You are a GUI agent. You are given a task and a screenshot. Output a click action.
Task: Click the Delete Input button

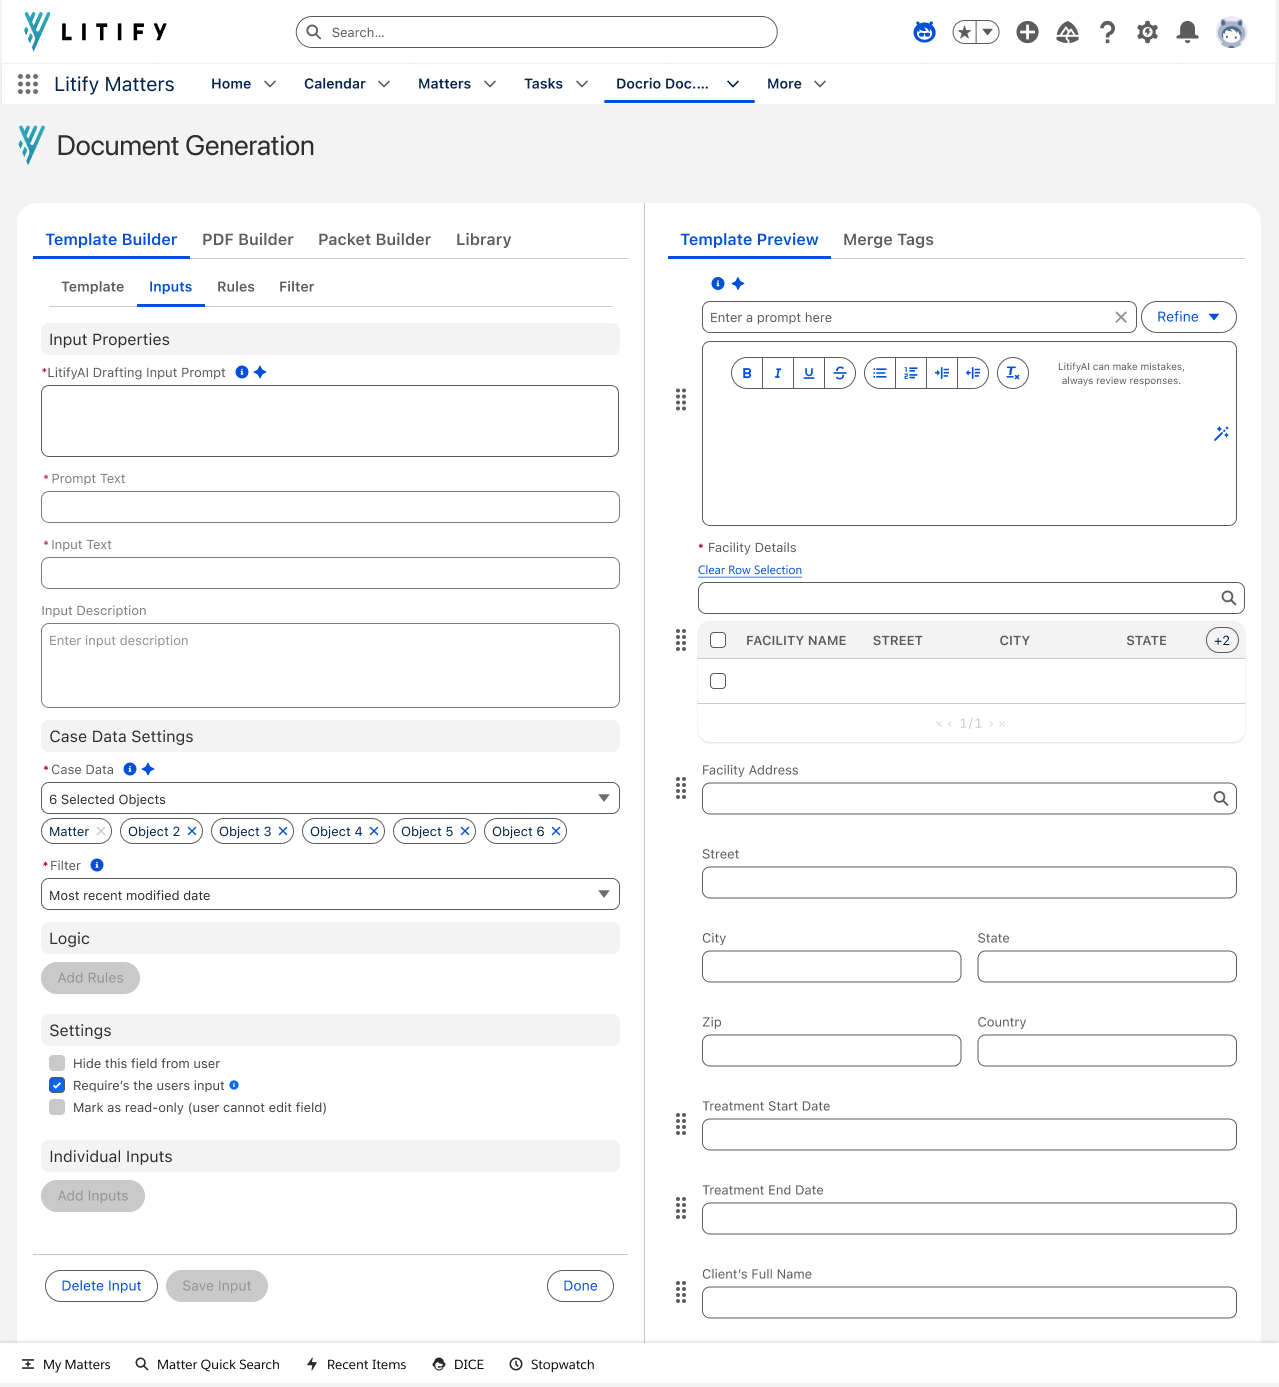(x=101, y=1286)
